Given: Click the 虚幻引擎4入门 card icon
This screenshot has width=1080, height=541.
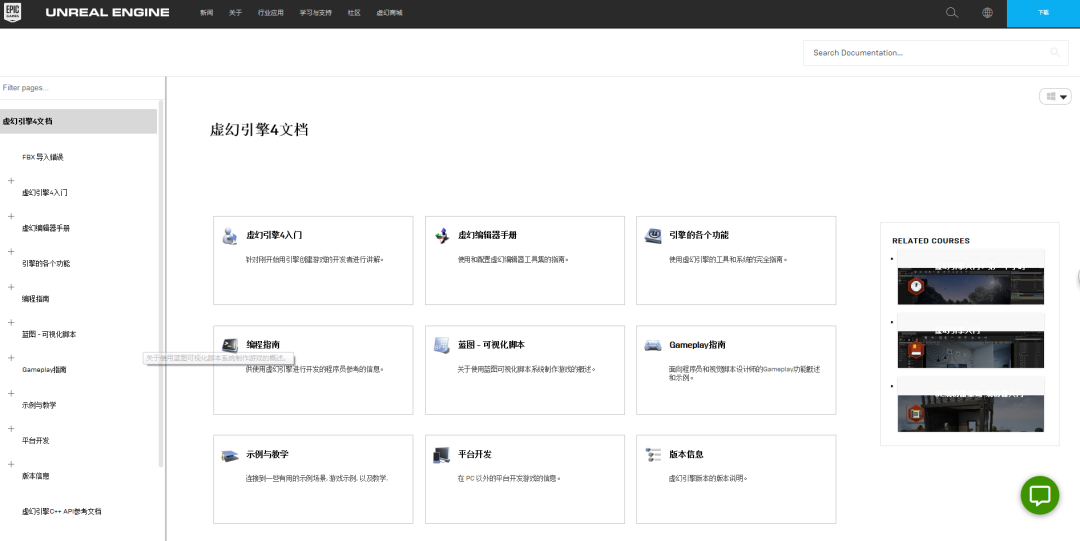Looking at the screenshot, I should pos(230,235).
